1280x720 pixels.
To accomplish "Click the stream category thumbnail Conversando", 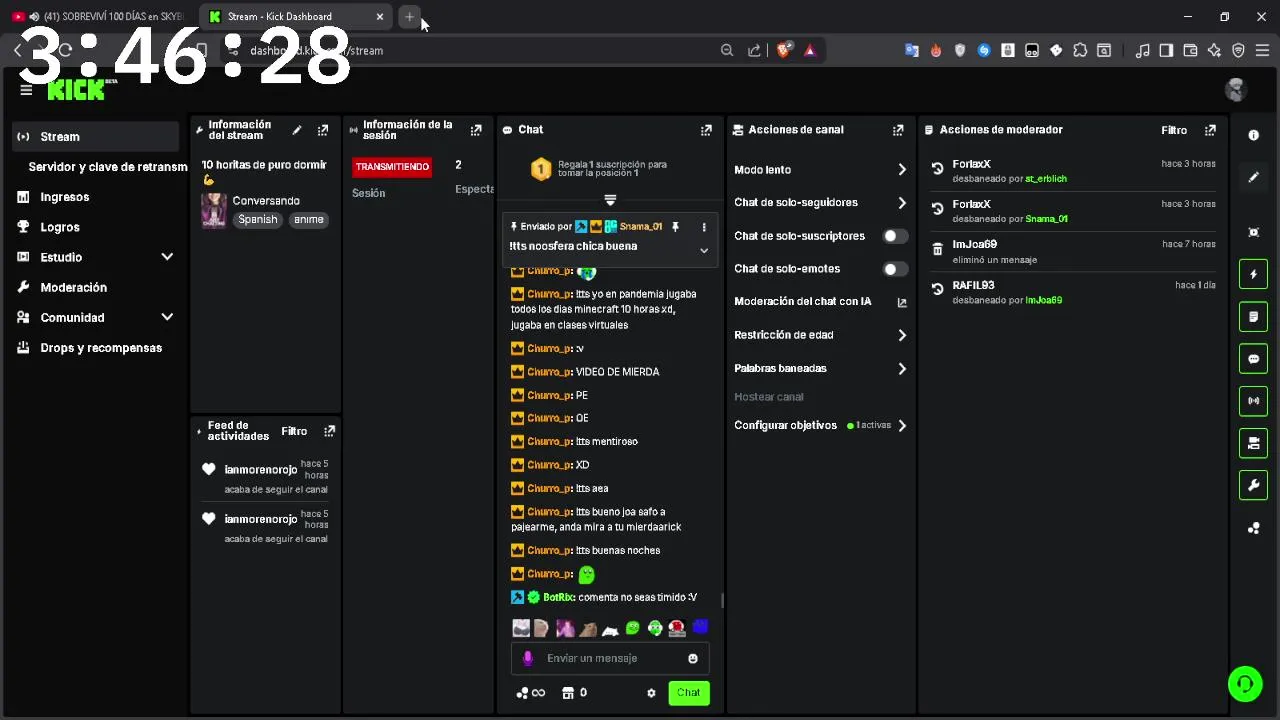I will 214,210.
